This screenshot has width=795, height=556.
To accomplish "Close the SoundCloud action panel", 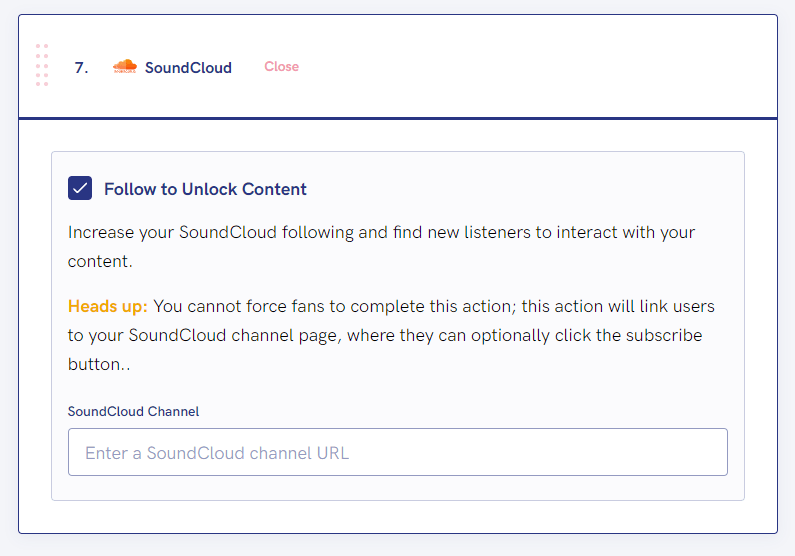I will tap(281, 66).
